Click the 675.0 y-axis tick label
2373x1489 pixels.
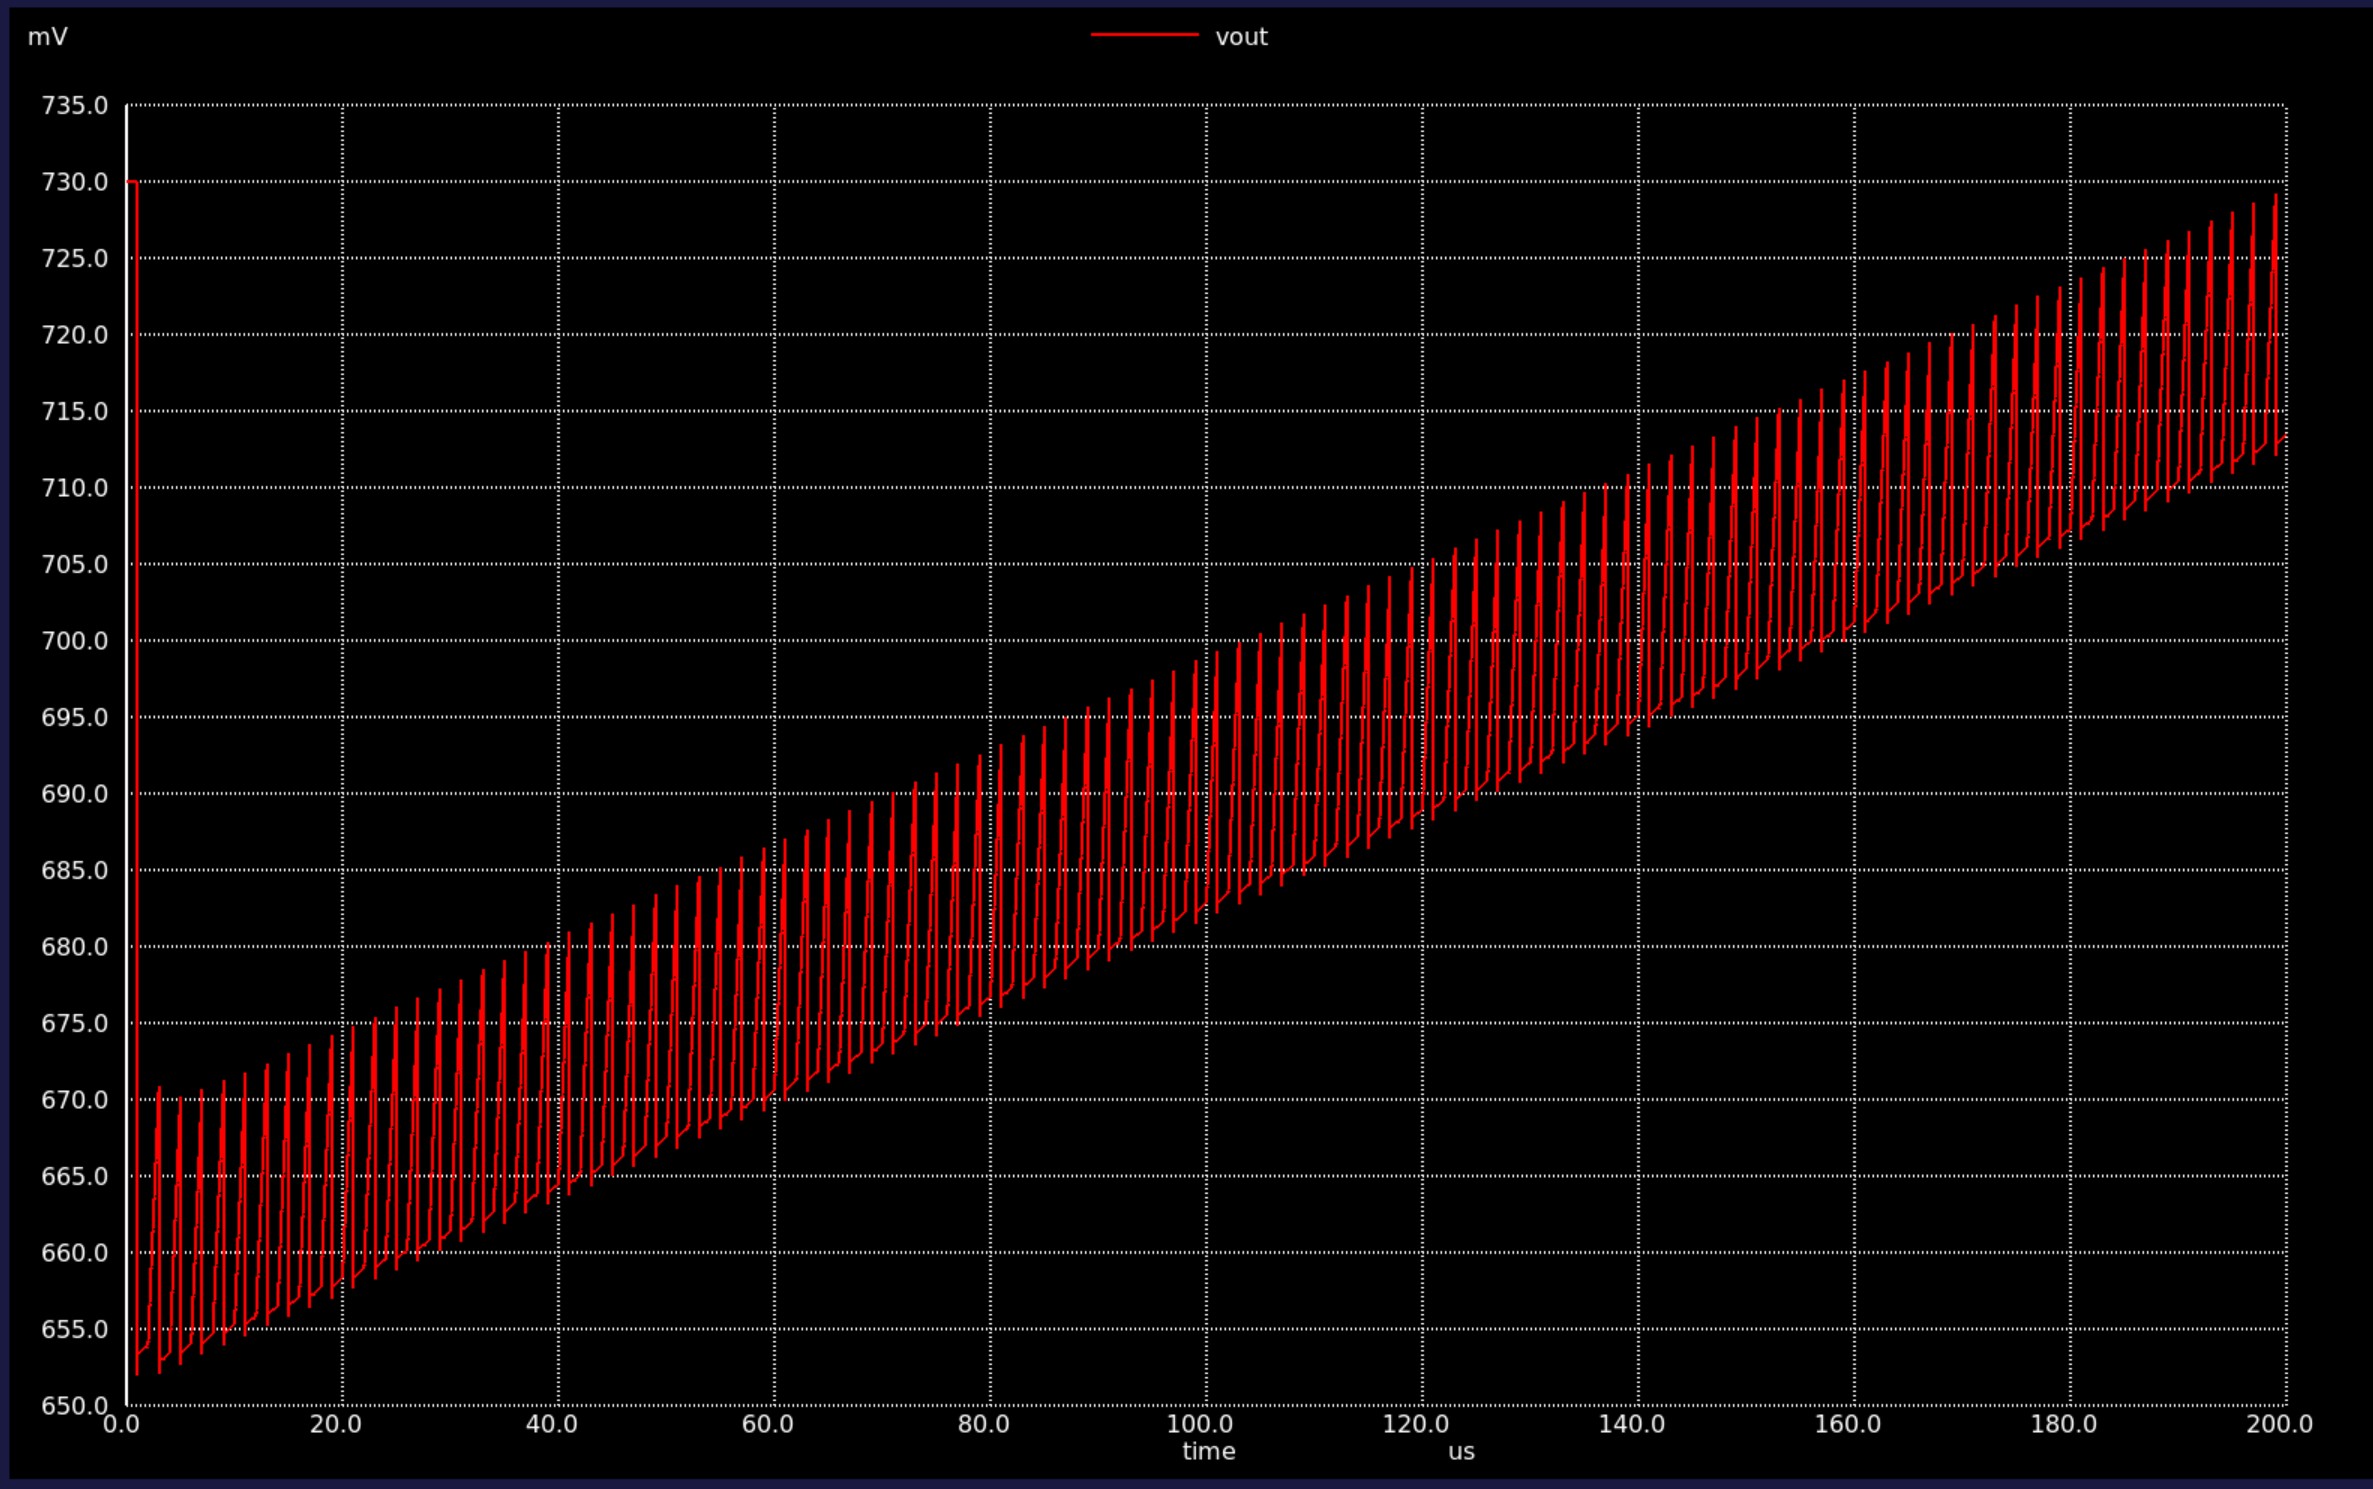click(74, 1023)
